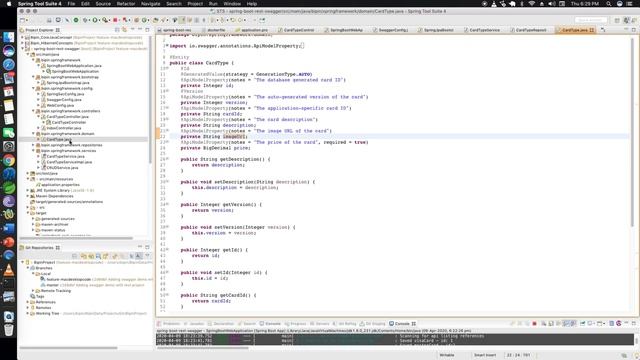640x360 pixels.
Task: Expand the Maven Dependencies node
Action: pyautogui.click(x=28, y=196)
